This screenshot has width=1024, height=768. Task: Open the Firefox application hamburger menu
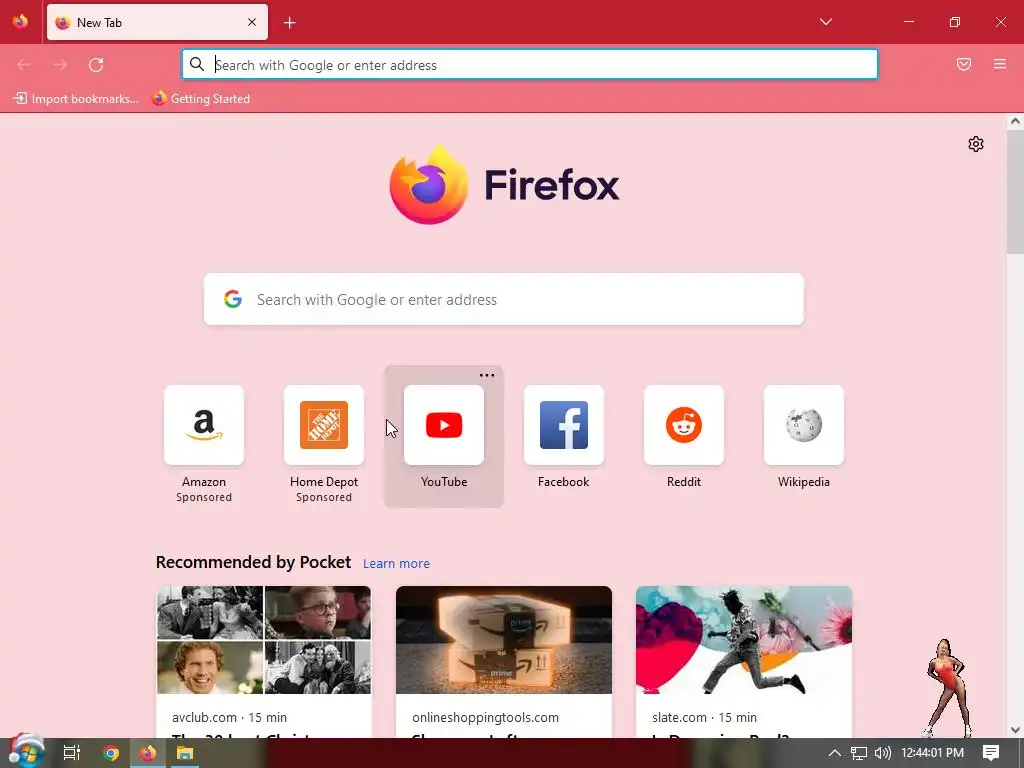tap(1000, 64)
